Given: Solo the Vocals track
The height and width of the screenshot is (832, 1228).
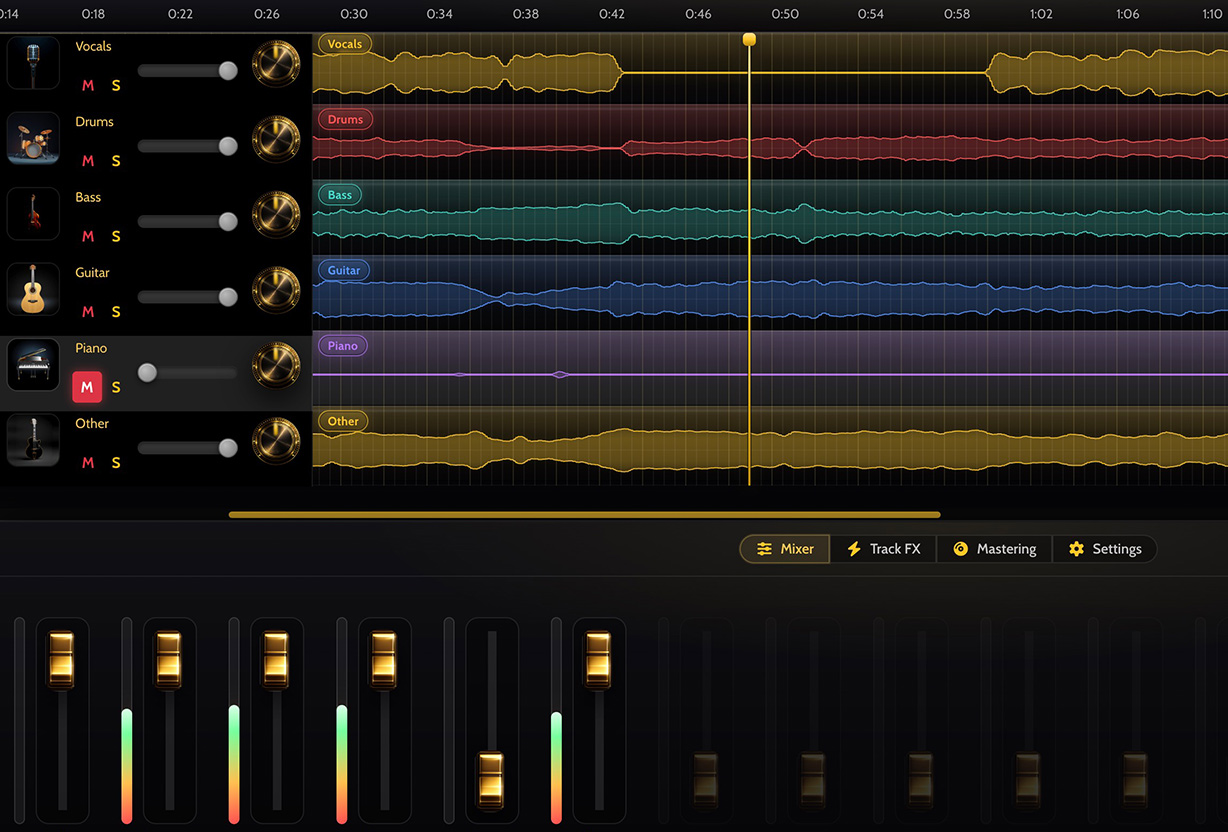Looking at the screenshot, I should click(116, 85).
